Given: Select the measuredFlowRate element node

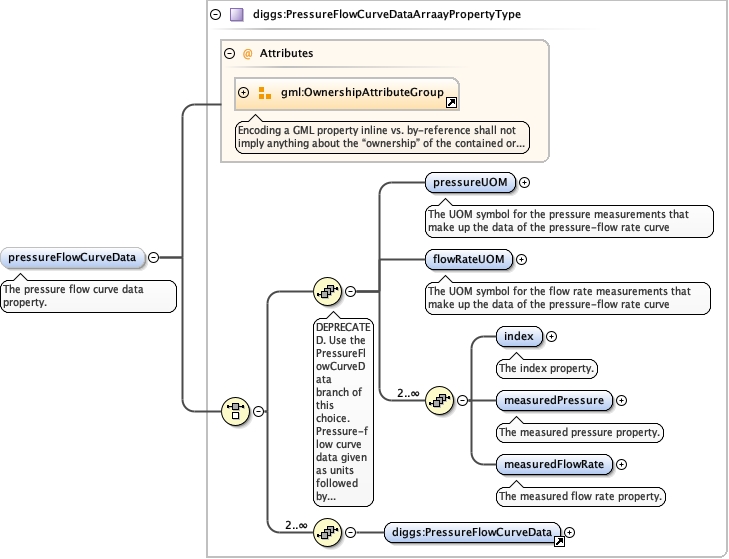Looking at the screenshot, I should click(554, 464).
